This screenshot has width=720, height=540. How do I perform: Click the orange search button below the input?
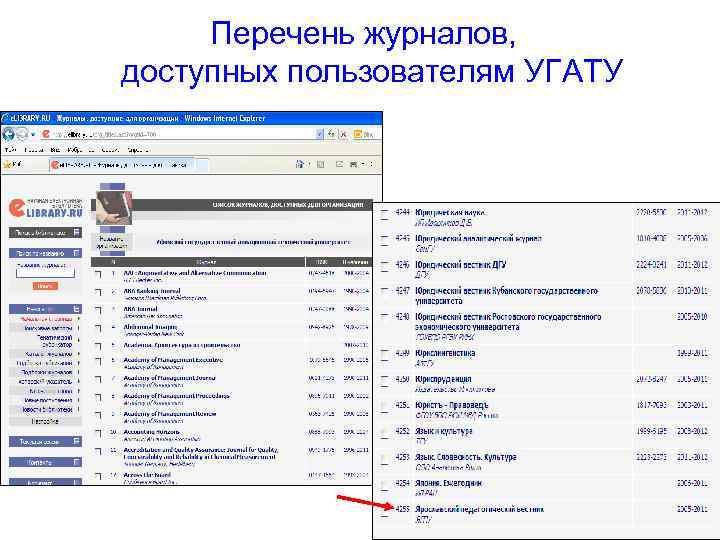pos(45,286)
